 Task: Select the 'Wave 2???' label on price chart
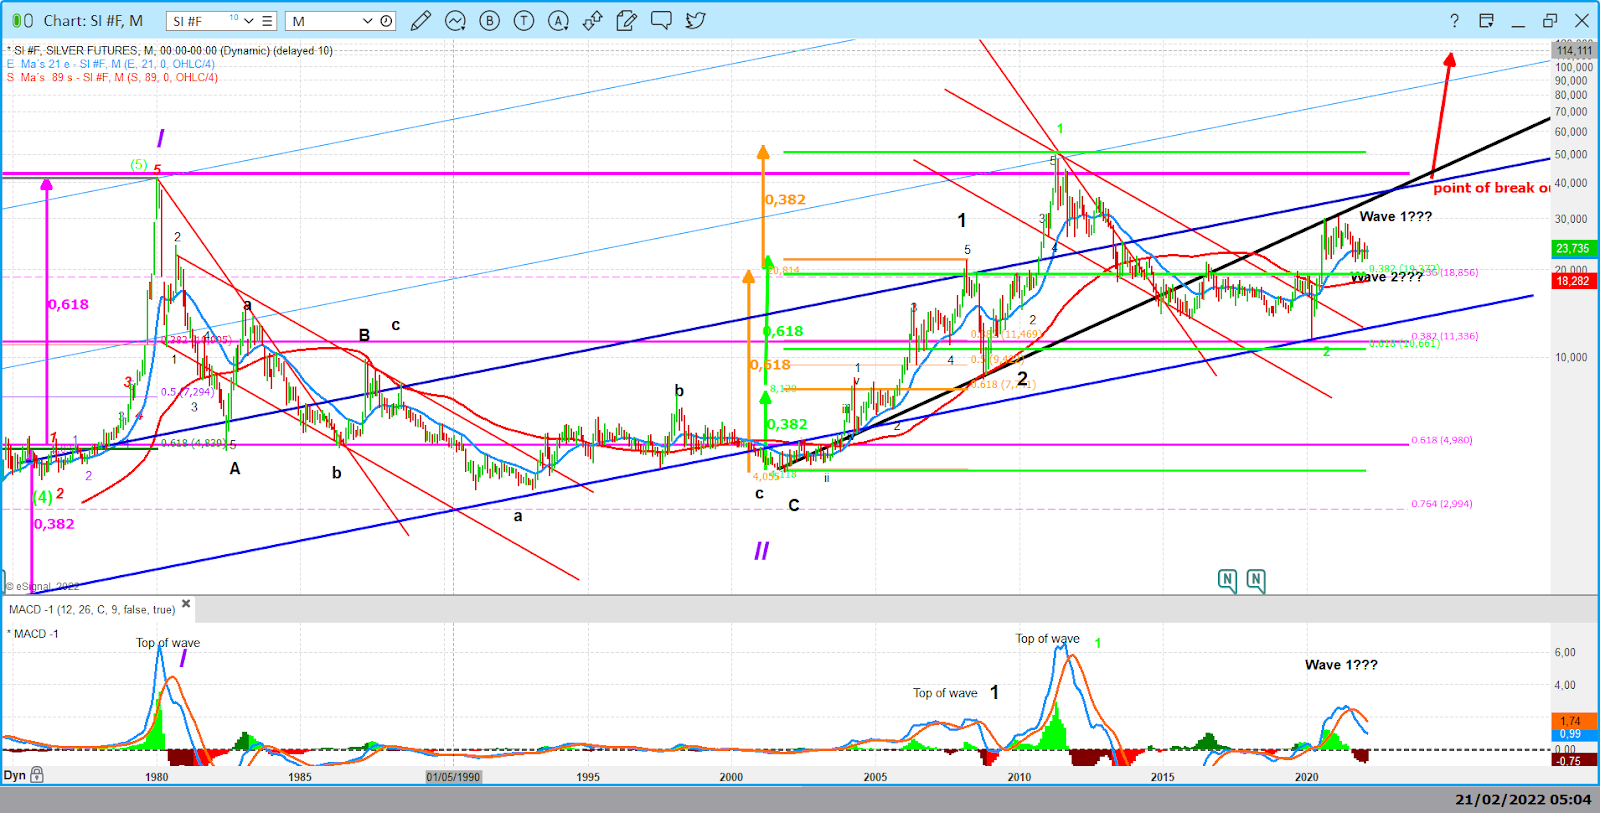click(x=1386, y=277)
